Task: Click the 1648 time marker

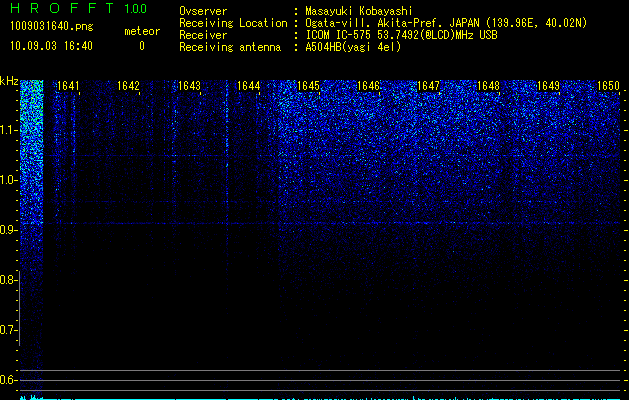Action: (489, 85)
